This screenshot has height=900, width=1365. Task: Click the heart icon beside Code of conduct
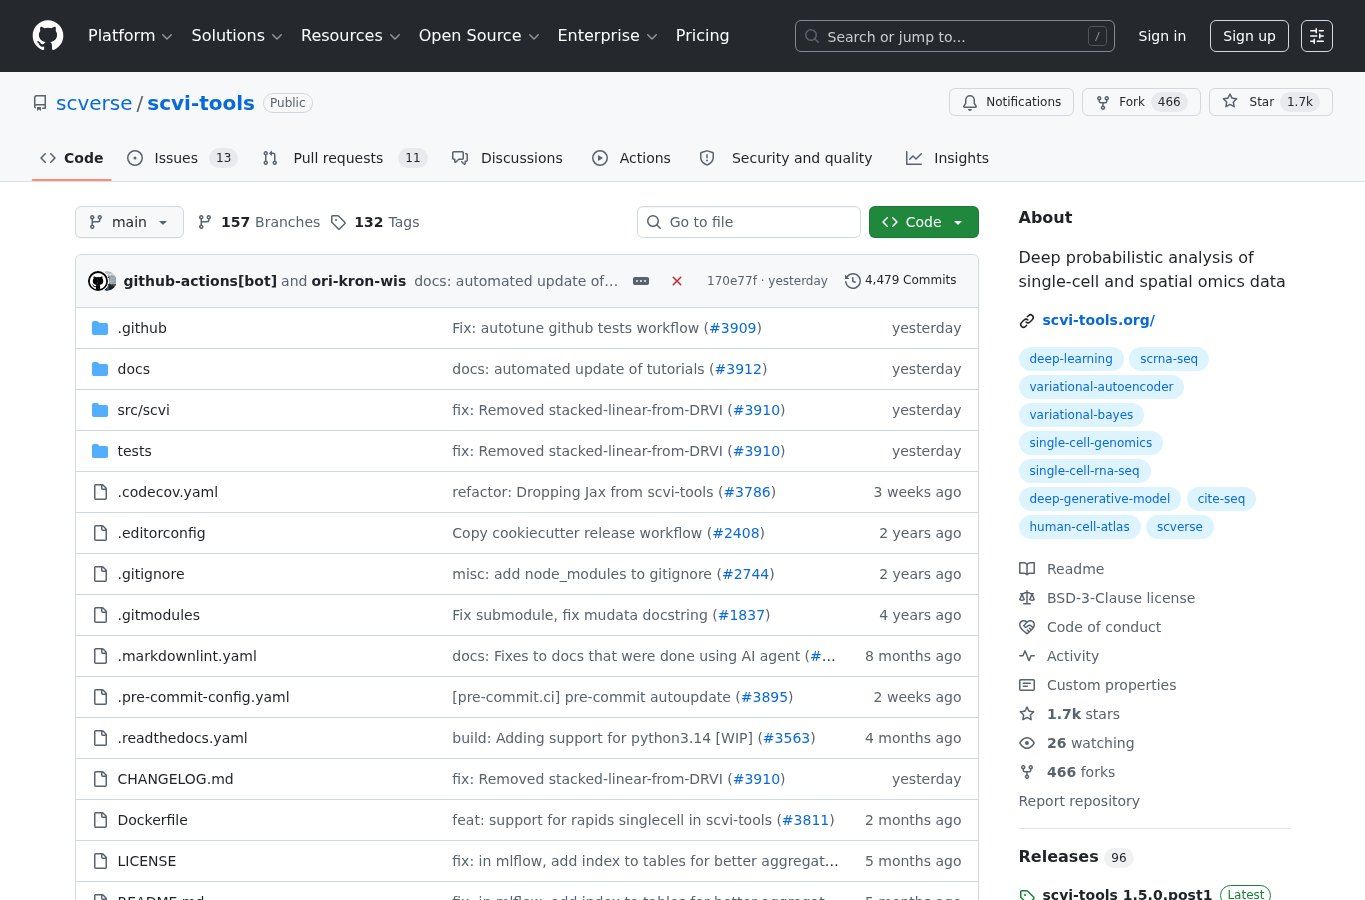(x=1027, y=627)
